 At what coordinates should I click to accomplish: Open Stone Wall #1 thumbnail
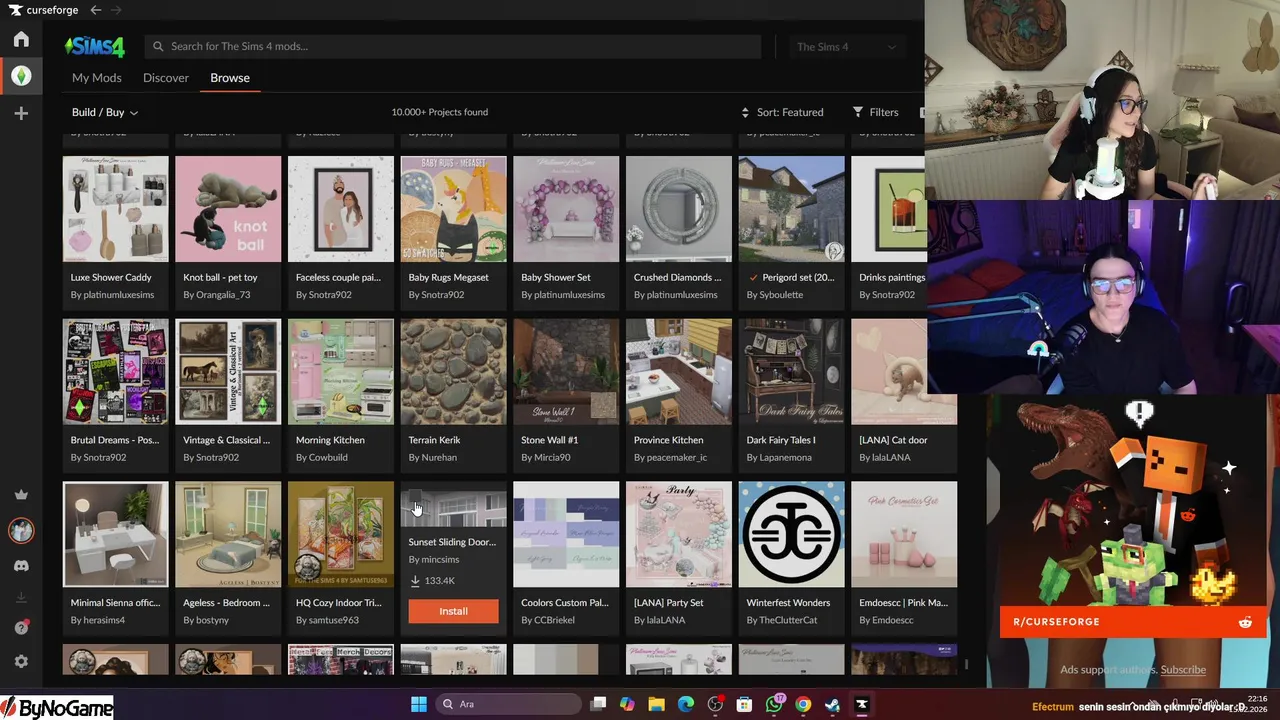click(x=566, y=372)
